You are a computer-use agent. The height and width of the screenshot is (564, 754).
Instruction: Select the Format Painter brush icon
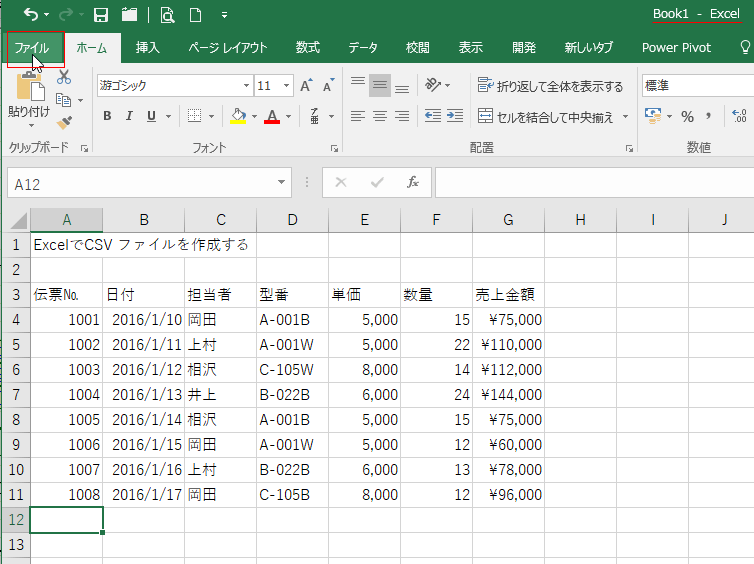tap(64, 122)
